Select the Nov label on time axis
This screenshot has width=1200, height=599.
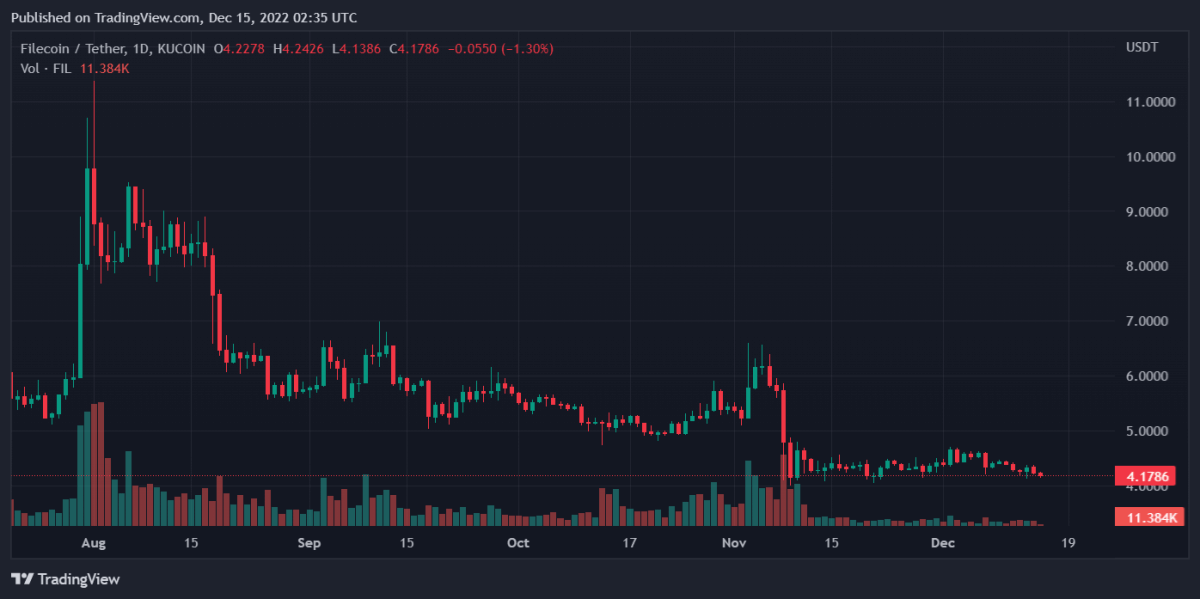(x=734, y=543)
